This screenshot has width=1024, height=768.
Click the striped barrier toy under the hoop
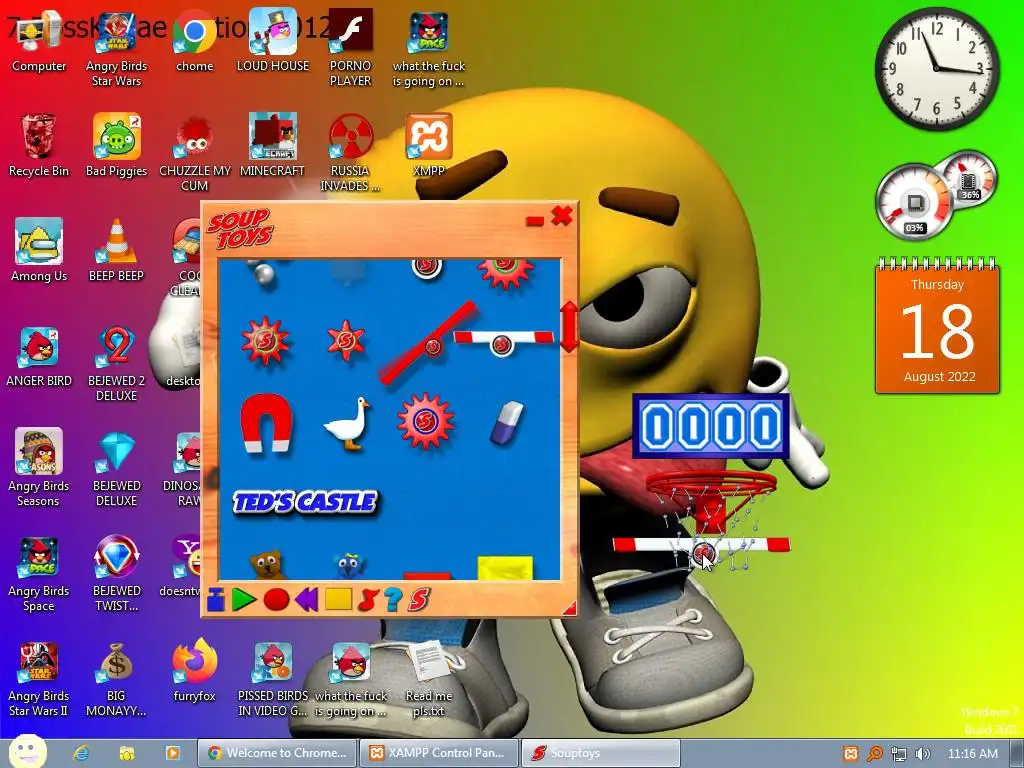[702, 546]
